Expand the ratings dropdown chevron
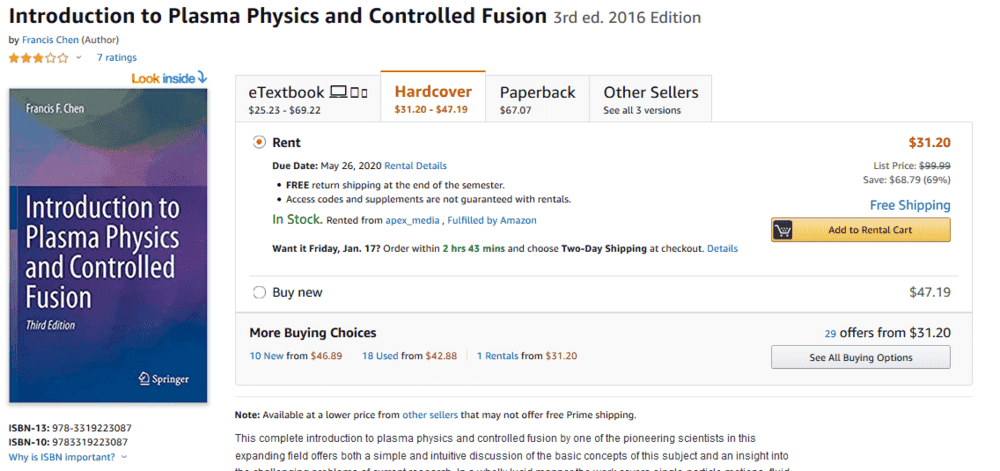The image size is (1000, 471). [79, 58]
